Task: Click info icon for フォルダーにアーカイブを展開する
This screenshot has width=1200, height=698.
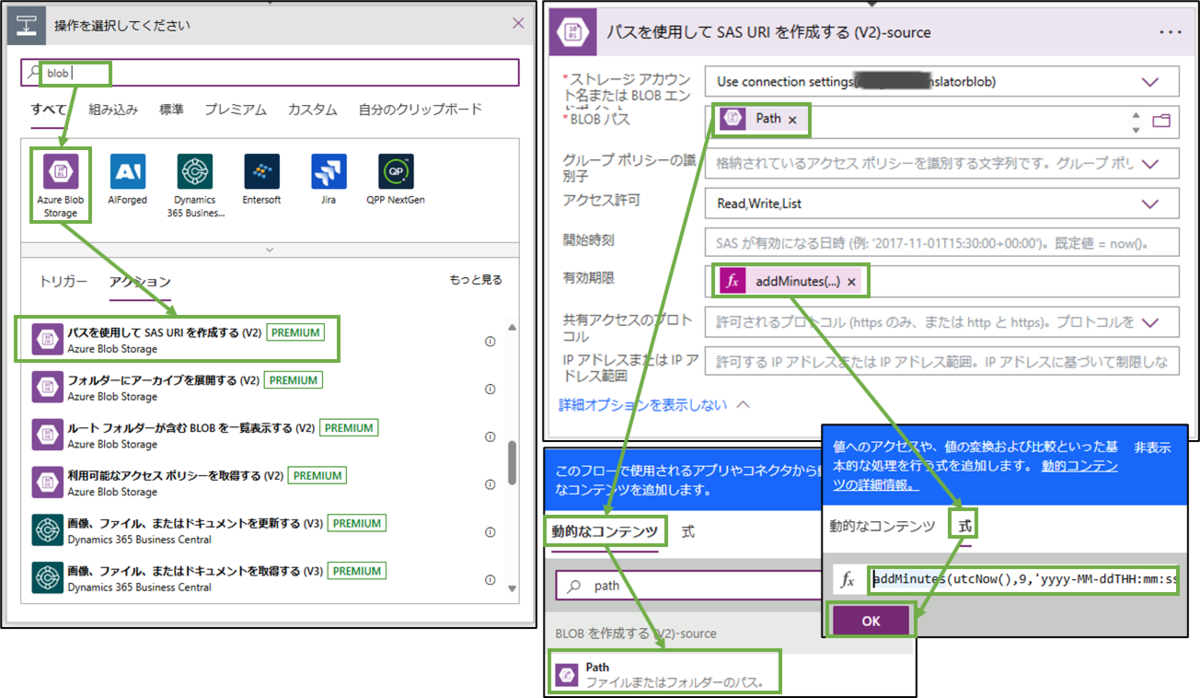Action: (x=490, y=389)
